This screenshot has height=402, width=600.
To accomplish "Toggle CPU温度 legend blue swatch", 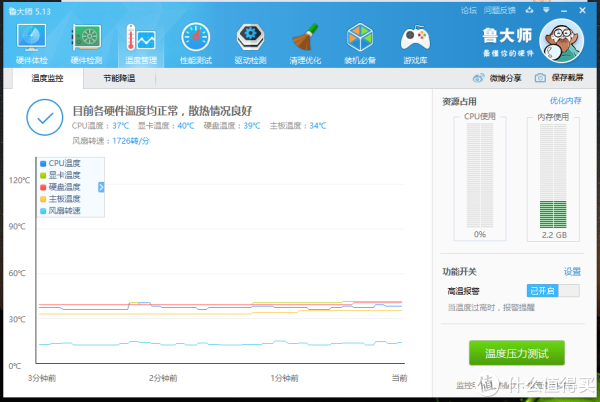I will [x=43, y=163].
